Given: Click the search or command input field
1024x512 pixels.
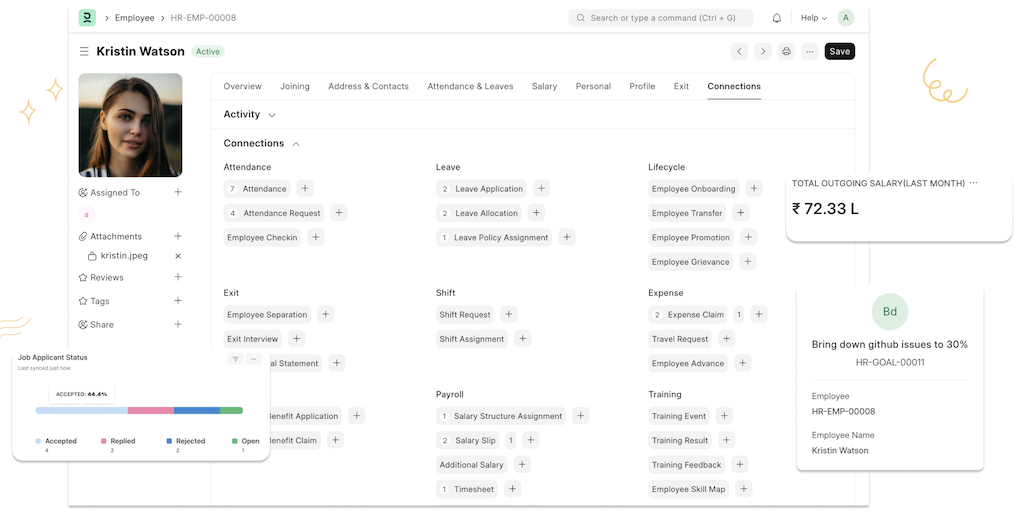Looking at the screenshot, I should click(x=661, y=18).
